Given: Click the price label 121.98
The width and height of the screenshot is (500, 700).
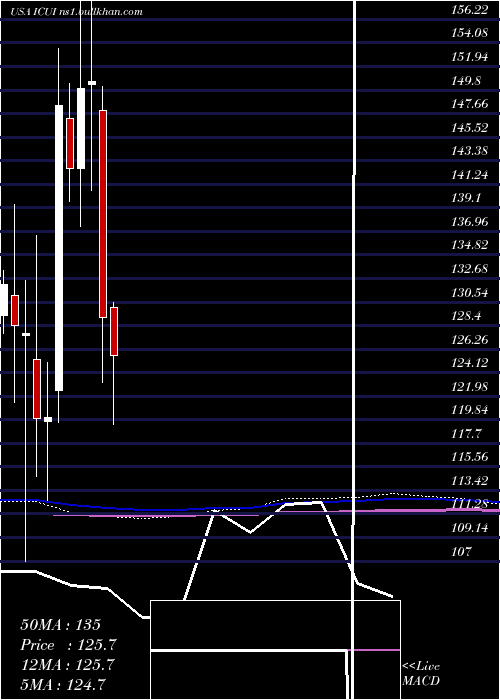Looking at the screenshot, I should click(470, 387).
